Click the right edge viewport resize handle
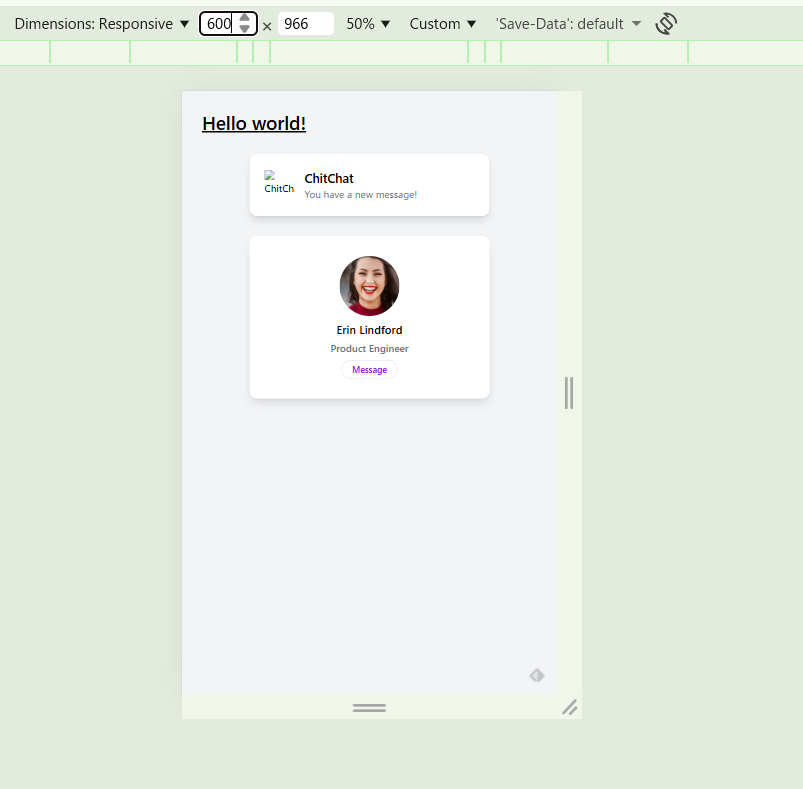The width and height of the screenshot is (803, 789). pos(569,393)
